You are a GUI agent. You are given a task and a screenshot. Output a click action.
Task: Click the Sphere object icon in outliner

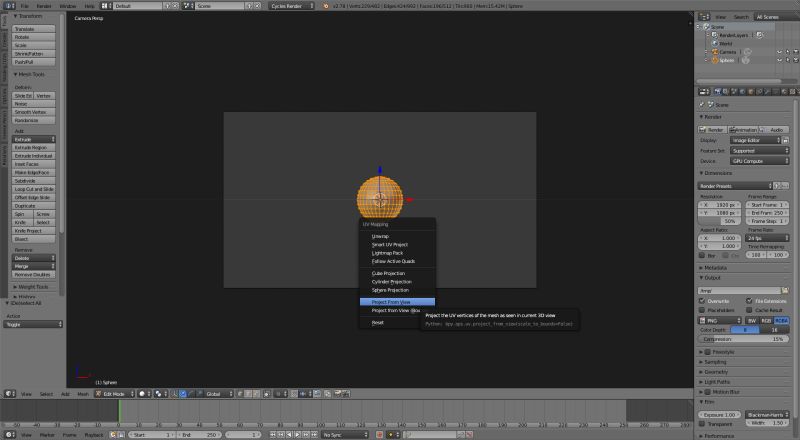[715, 60]
